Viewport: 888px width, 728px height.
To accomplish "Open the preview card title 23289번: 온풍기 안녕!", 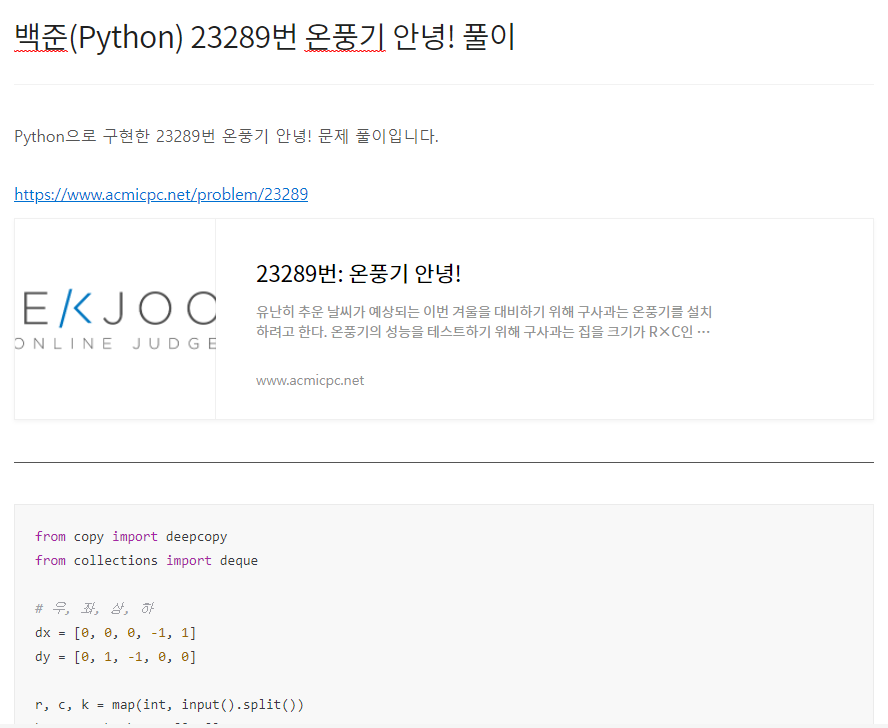I will click(x=358, y=274).
